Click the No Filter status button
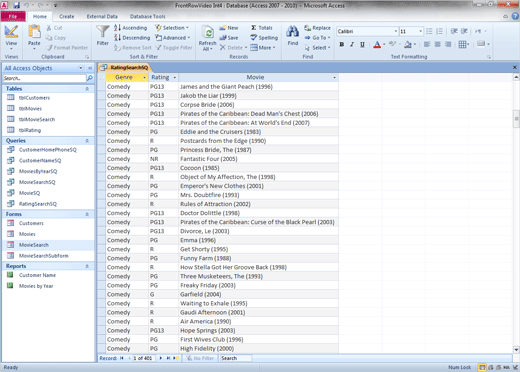 coord(200,358)
